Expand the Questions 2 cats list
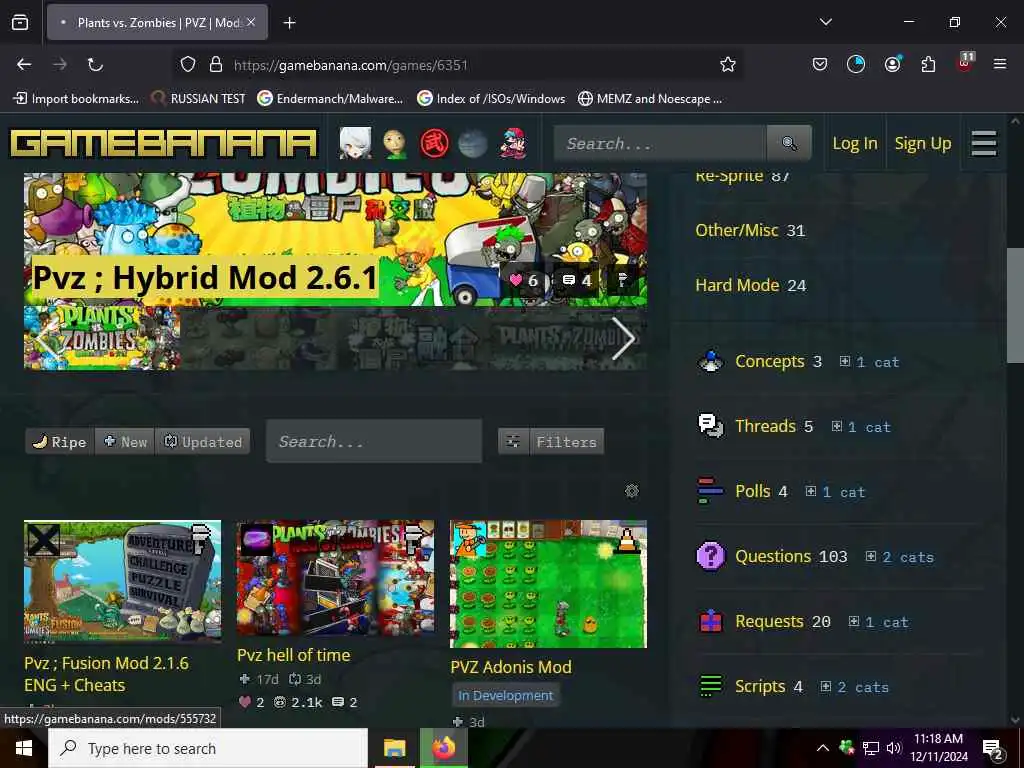This screenshot has width=1024, height=768. click(x=899, y=556)
